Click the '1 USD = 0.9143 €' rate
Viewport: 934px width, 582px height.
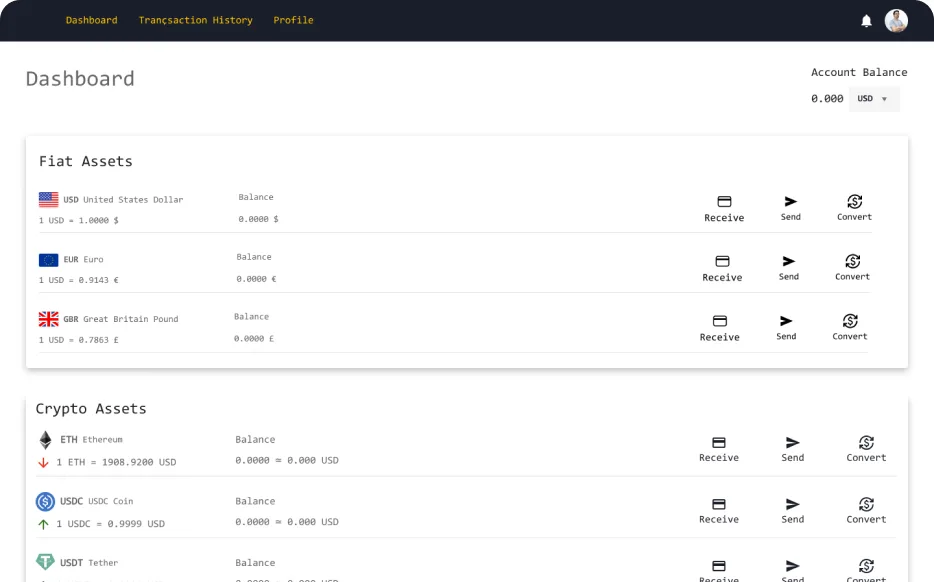79,280
